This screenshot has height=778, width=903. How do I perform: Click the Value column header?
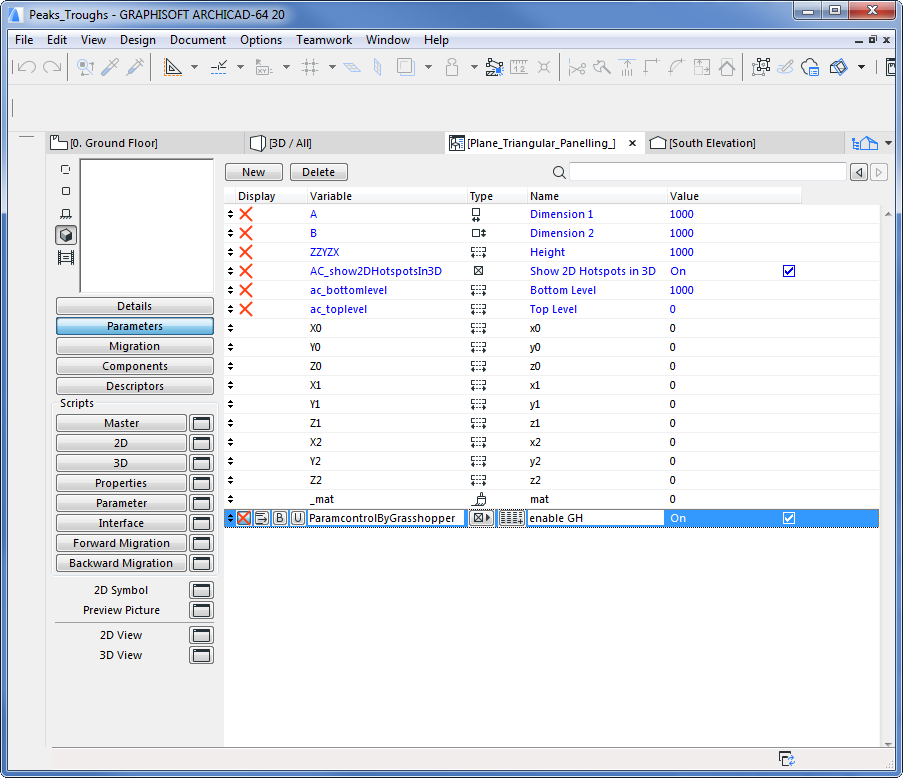click(x=734, y=196)
